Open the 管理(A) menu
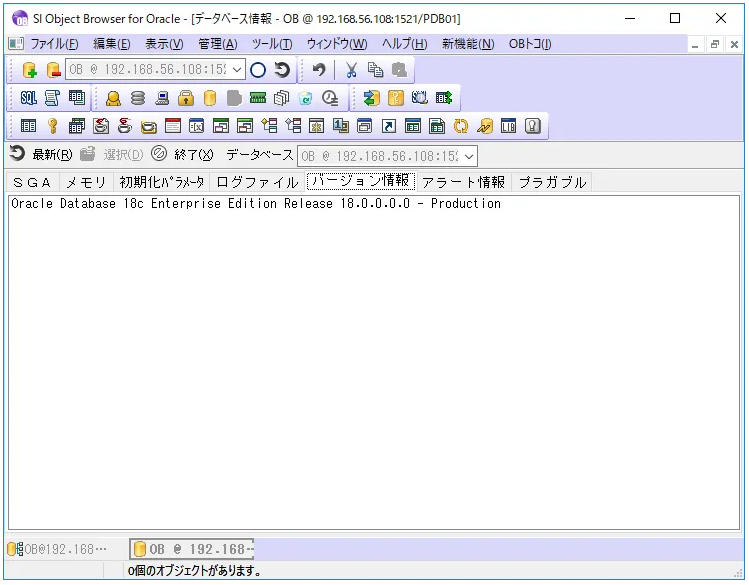Screen dimensions: 749x585 point(218,44)
